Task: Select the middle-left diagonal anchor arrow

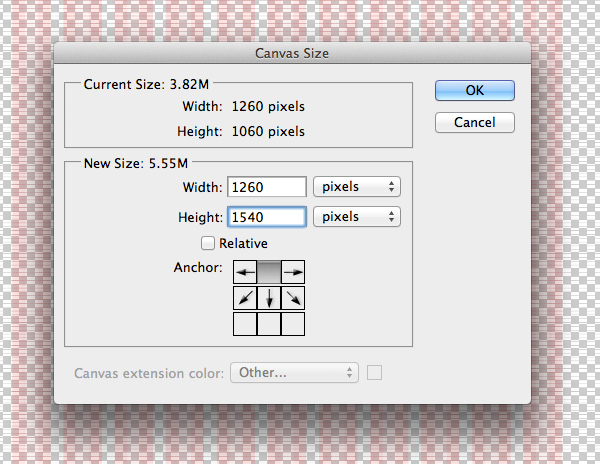Action: pos(245,298)
